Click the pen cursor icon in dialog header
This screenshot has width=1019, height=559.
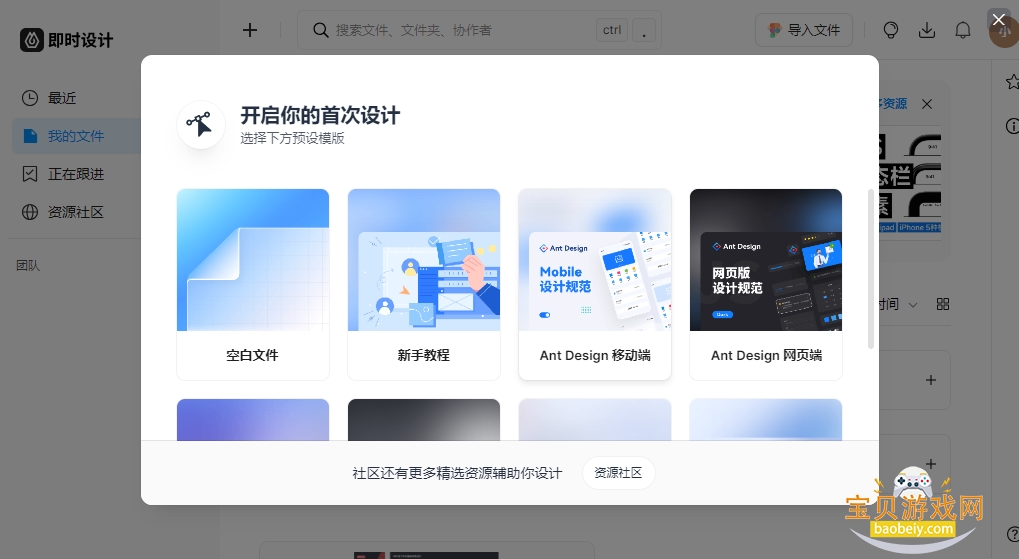201,124
